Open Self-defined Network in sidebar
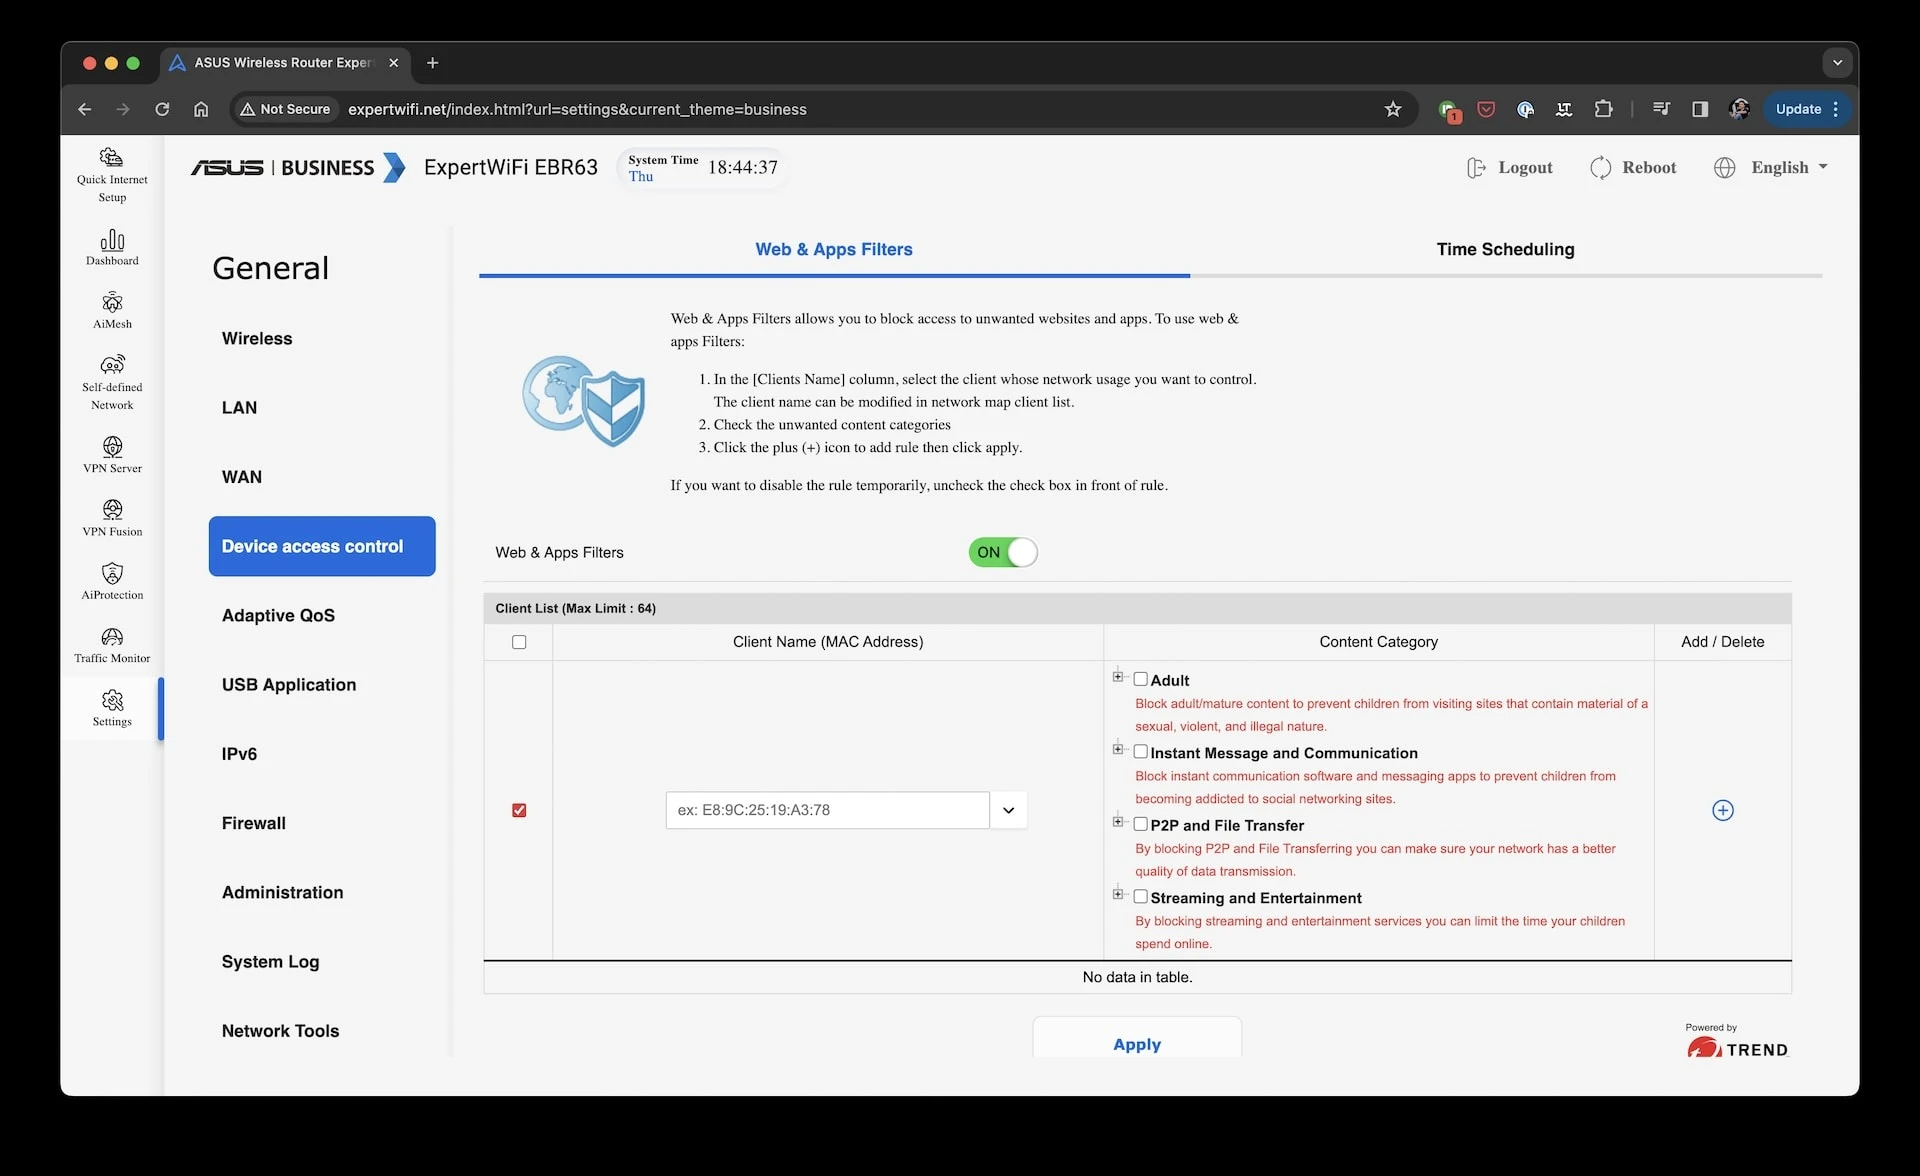This screenshot has height=1176, width=1920. [112, 382]
